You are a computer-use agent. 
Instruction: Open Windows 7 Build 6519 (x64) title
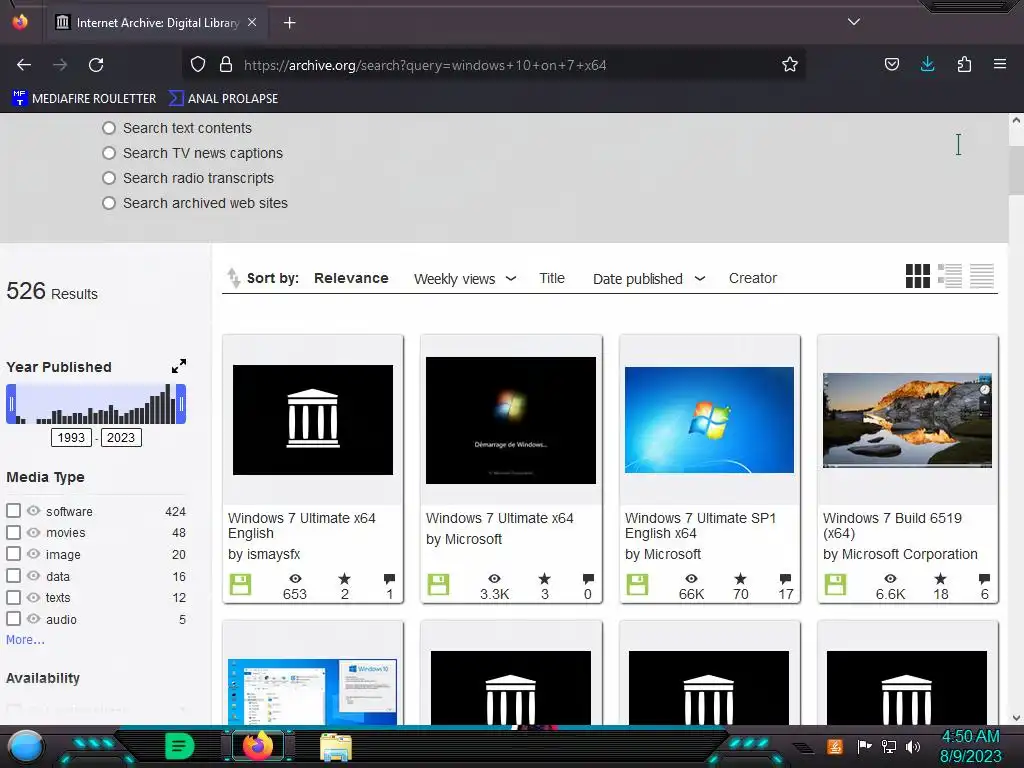(892, 526)
